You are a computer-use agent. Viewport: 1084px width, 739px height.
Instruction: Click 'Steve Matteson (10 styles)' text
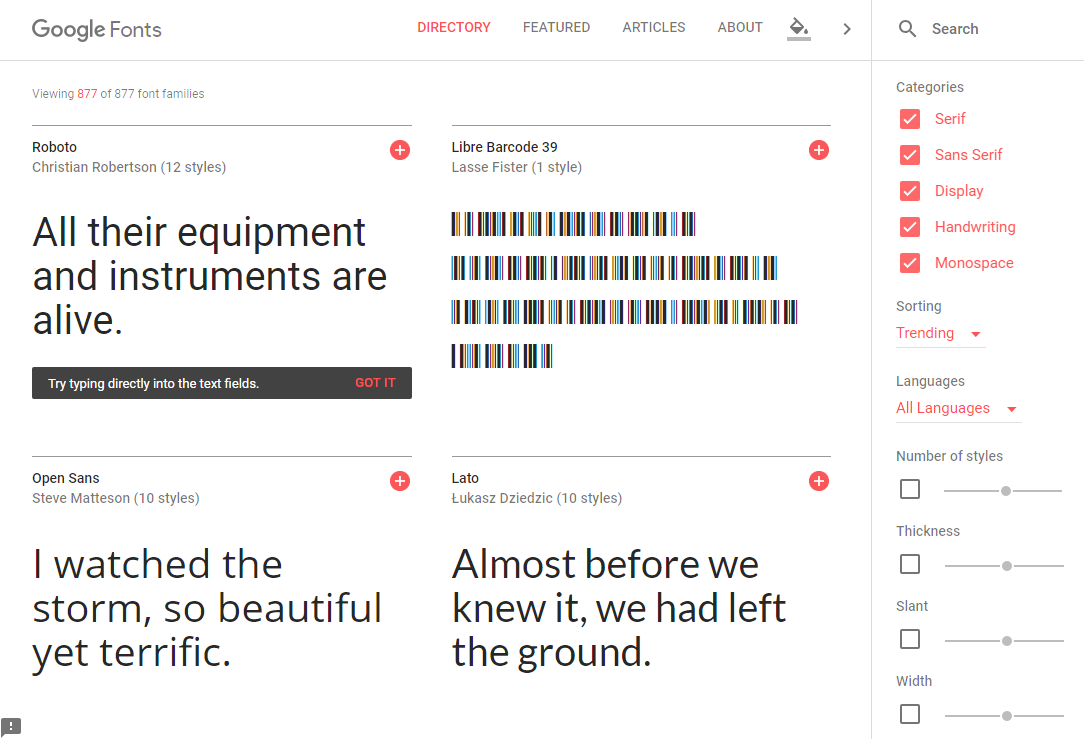pyautogui.click(x=115, y=498)
